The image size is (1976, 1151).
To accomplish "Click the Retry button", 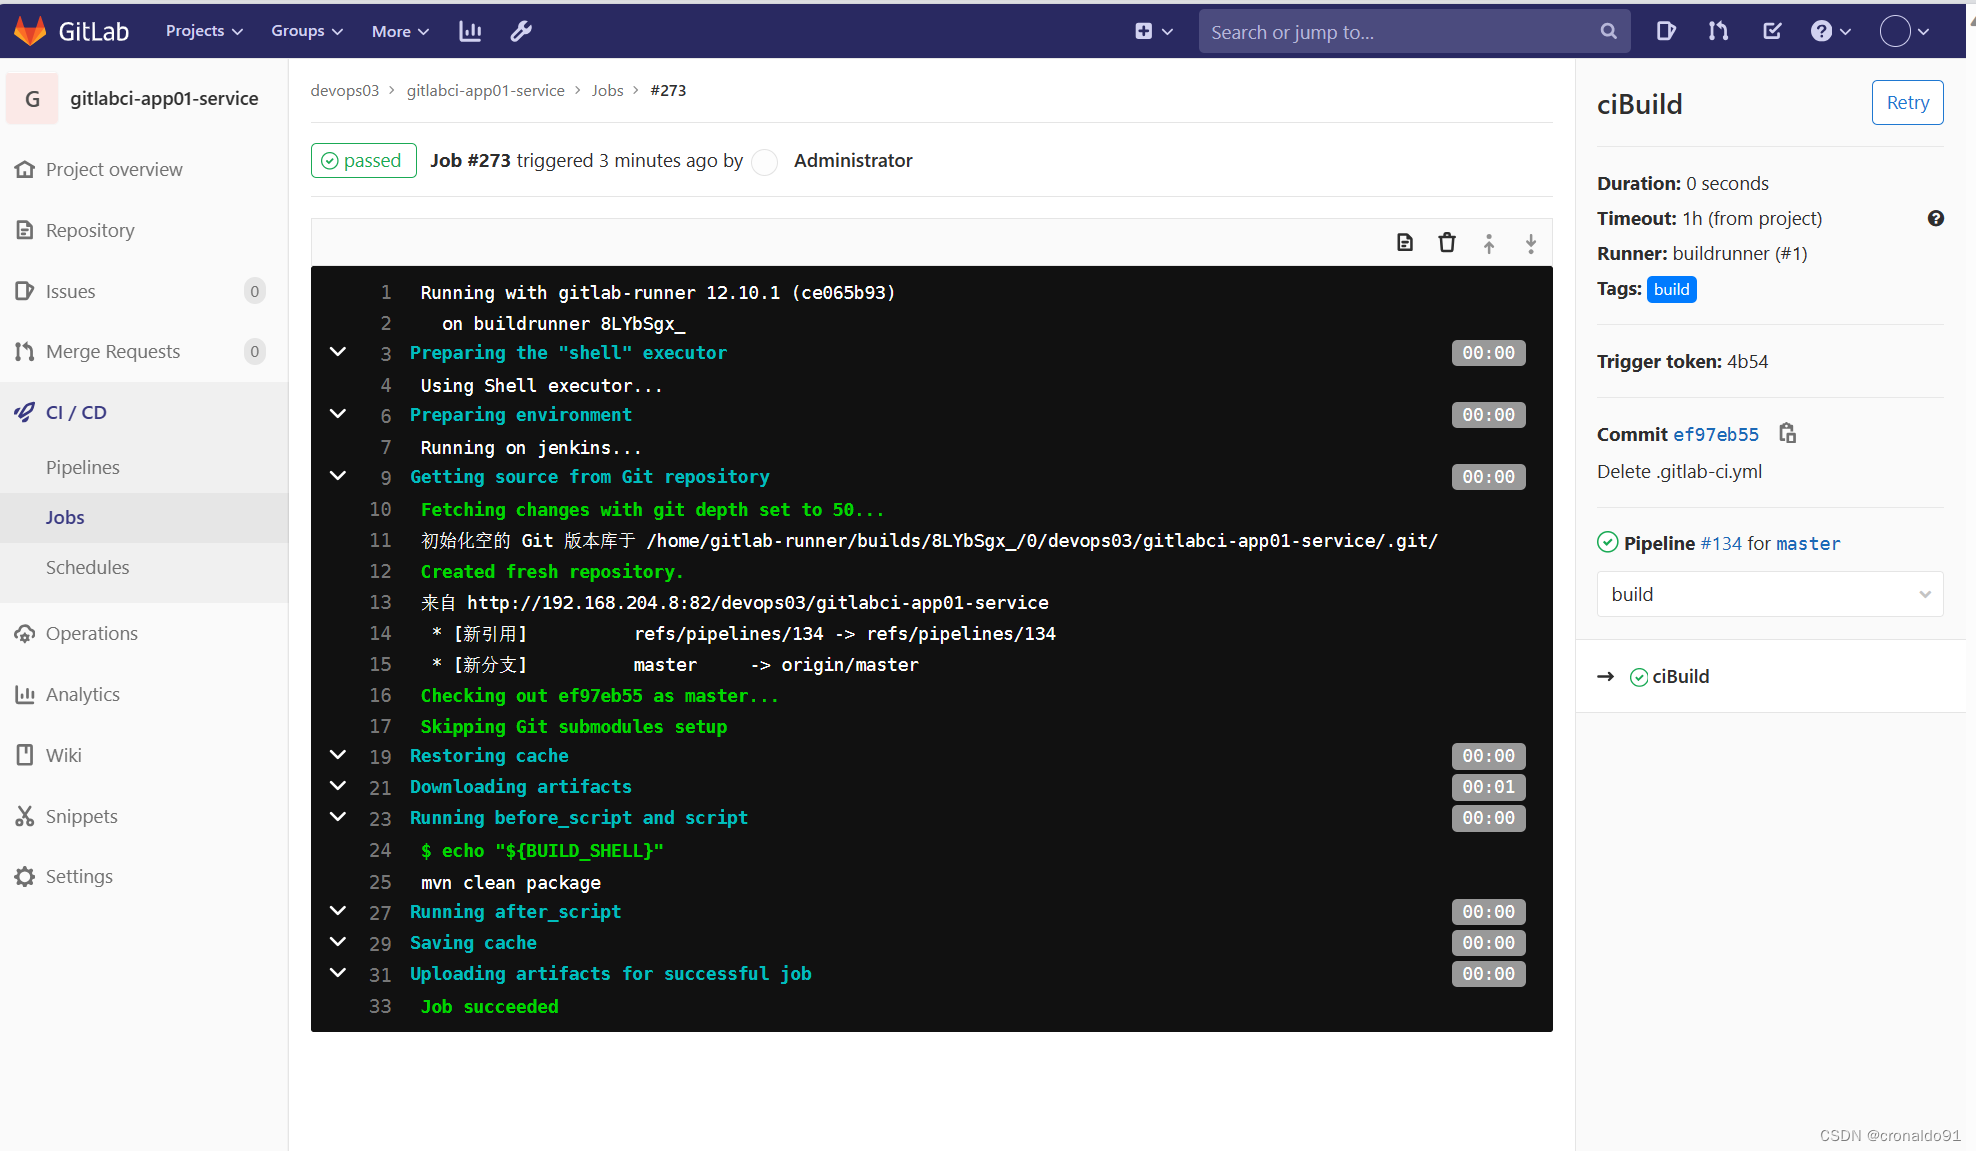I will pyautogui.click(x=1907, y=102).
